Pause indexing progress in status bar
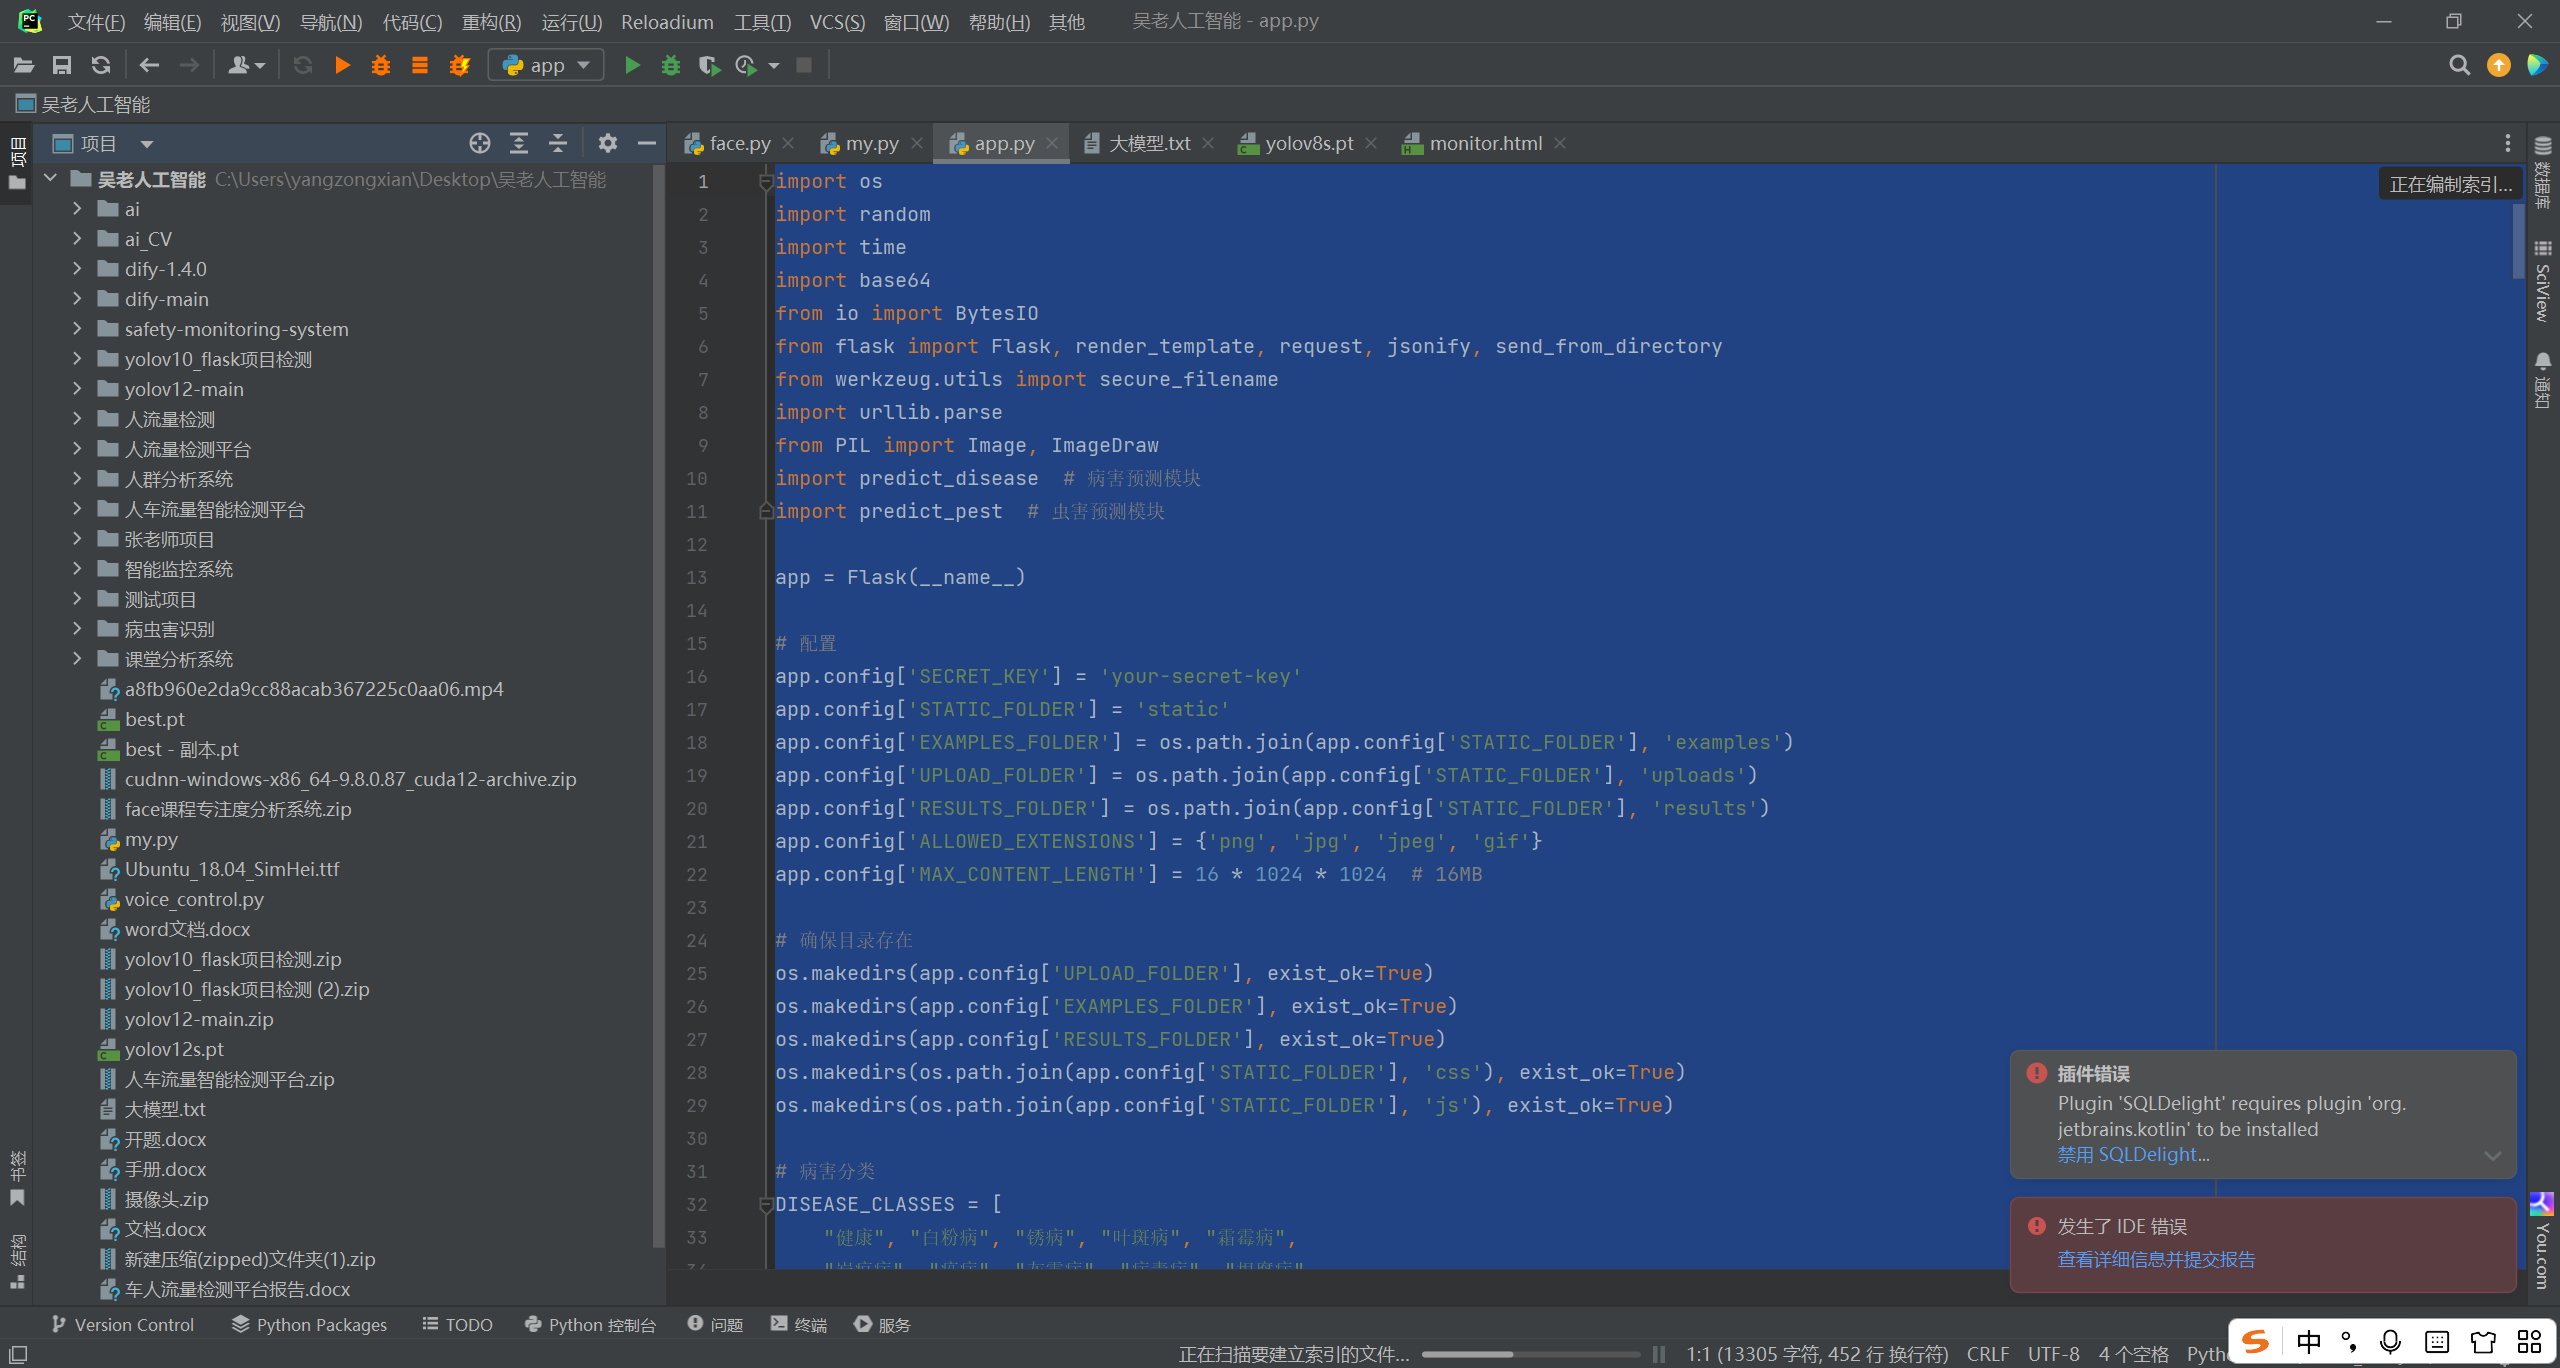This screenshot has width=2560, height=1368. point(1659,1354)
